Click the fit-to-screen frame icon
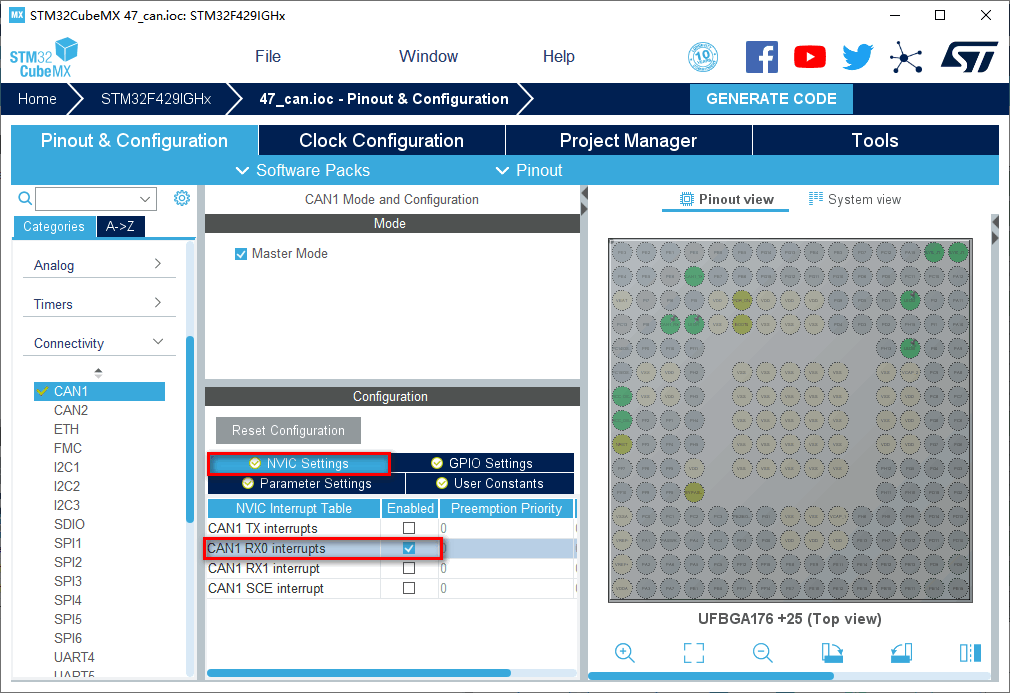 (x=694, y=653)
